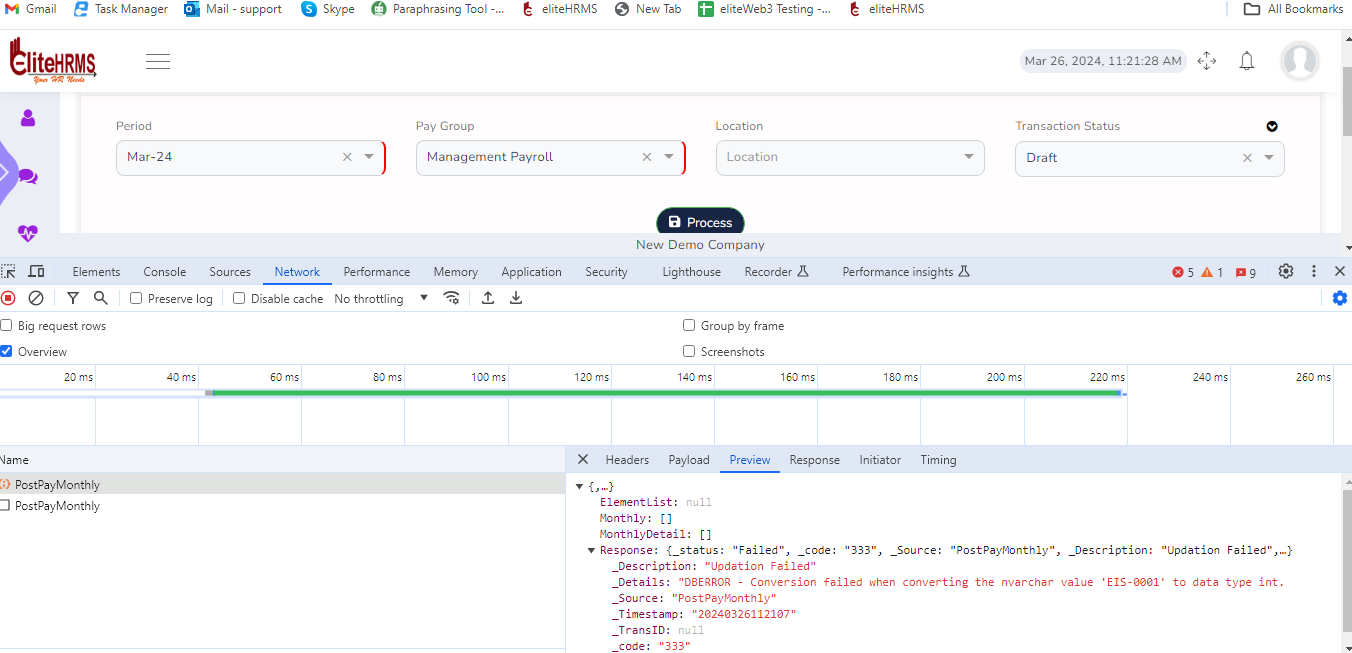Click the stop recording network log icon
The image size is (1352, 653).
pyautogui.click(x=8, y=298)
